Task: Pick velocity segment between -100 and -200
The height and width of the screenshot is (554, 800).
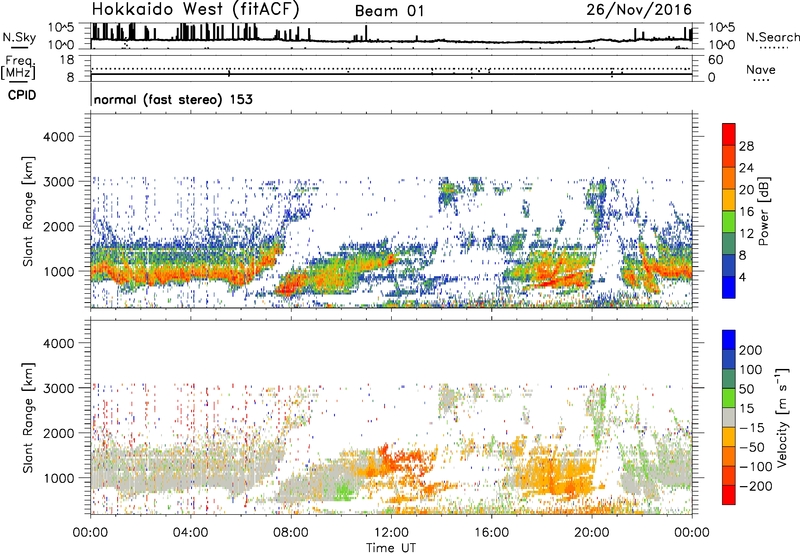Action: [729, 475]
